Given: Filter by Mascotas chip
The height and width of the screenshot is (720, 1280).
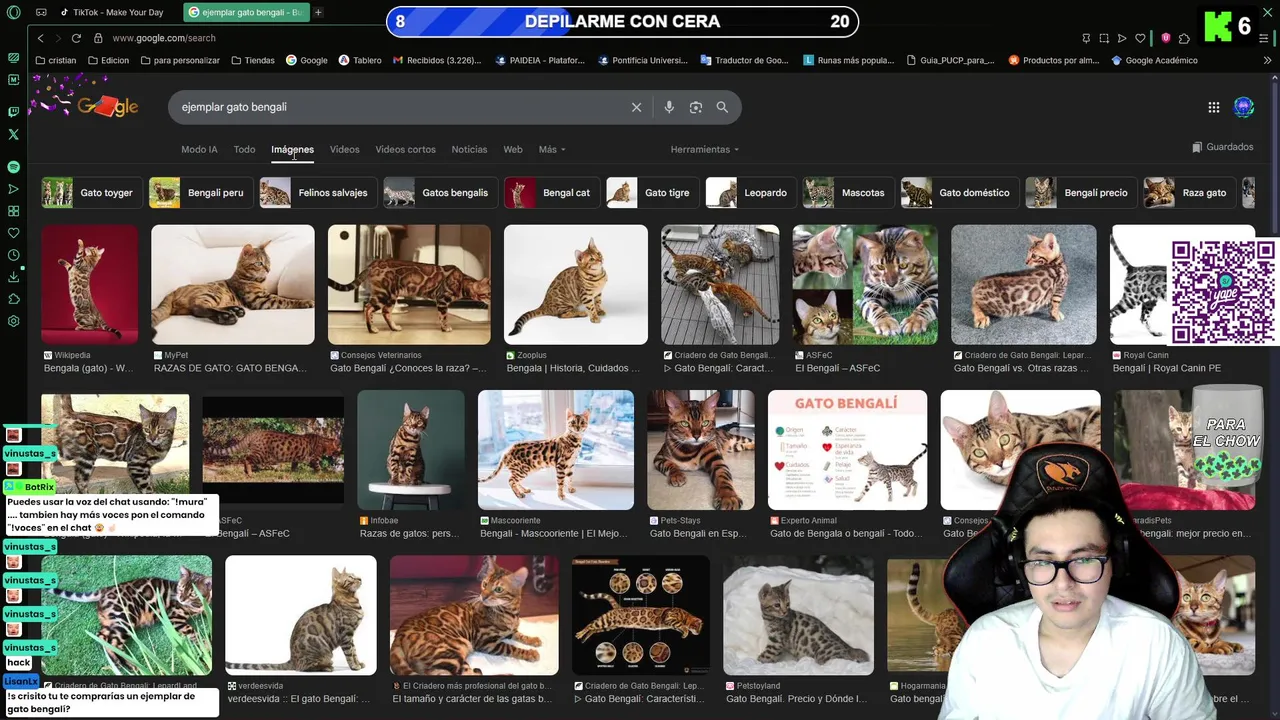Looking at the screenshot, I should pyautogui.click(x=847, y=192).
